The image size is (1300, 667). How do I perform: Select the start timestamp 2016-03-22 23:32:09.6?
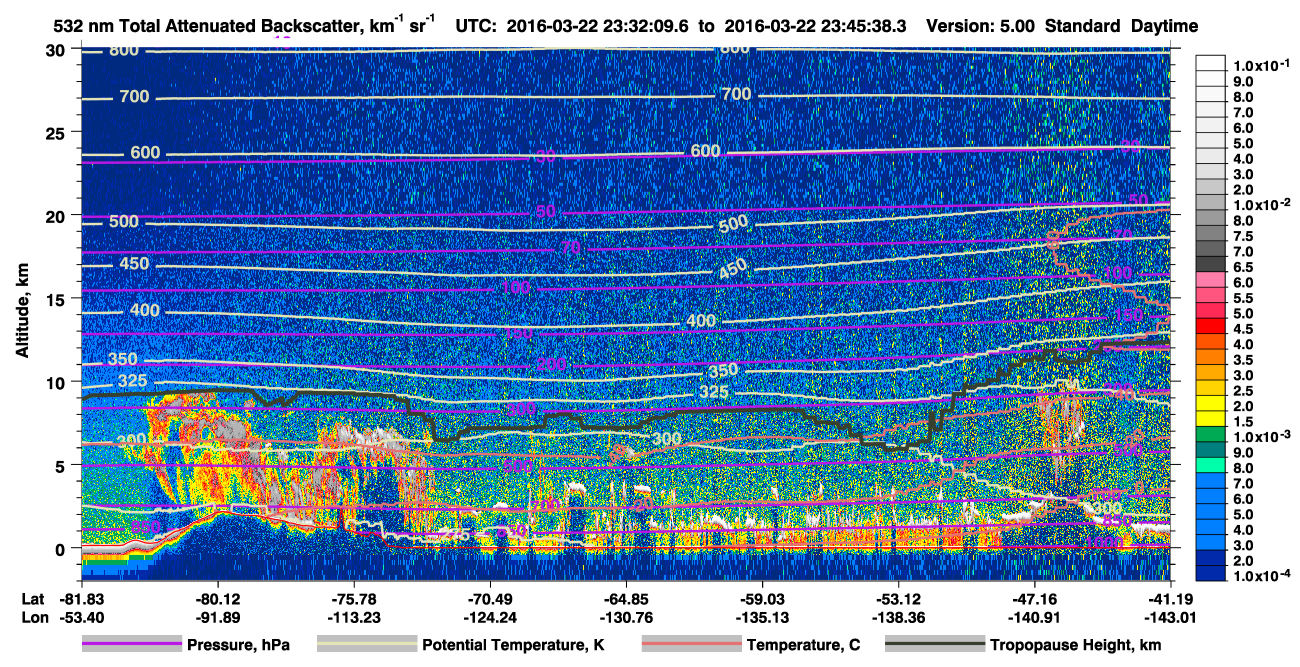[x=600, y=26]
